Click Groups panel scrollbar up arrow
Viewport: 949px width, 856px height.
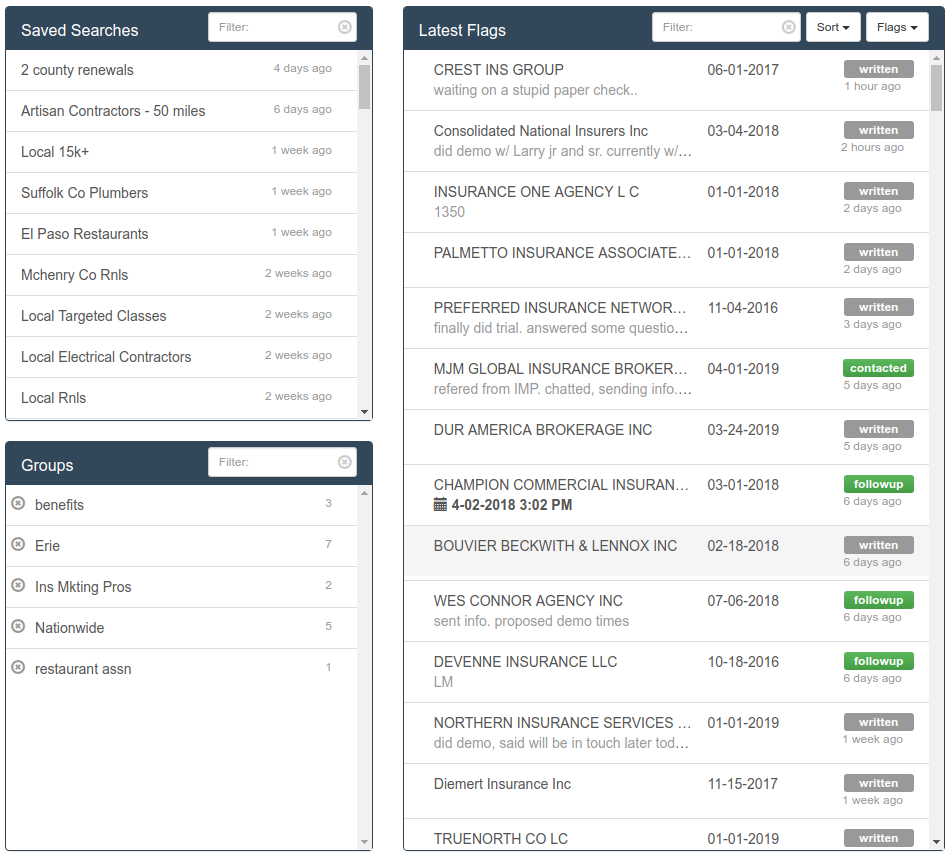[364, 493]
